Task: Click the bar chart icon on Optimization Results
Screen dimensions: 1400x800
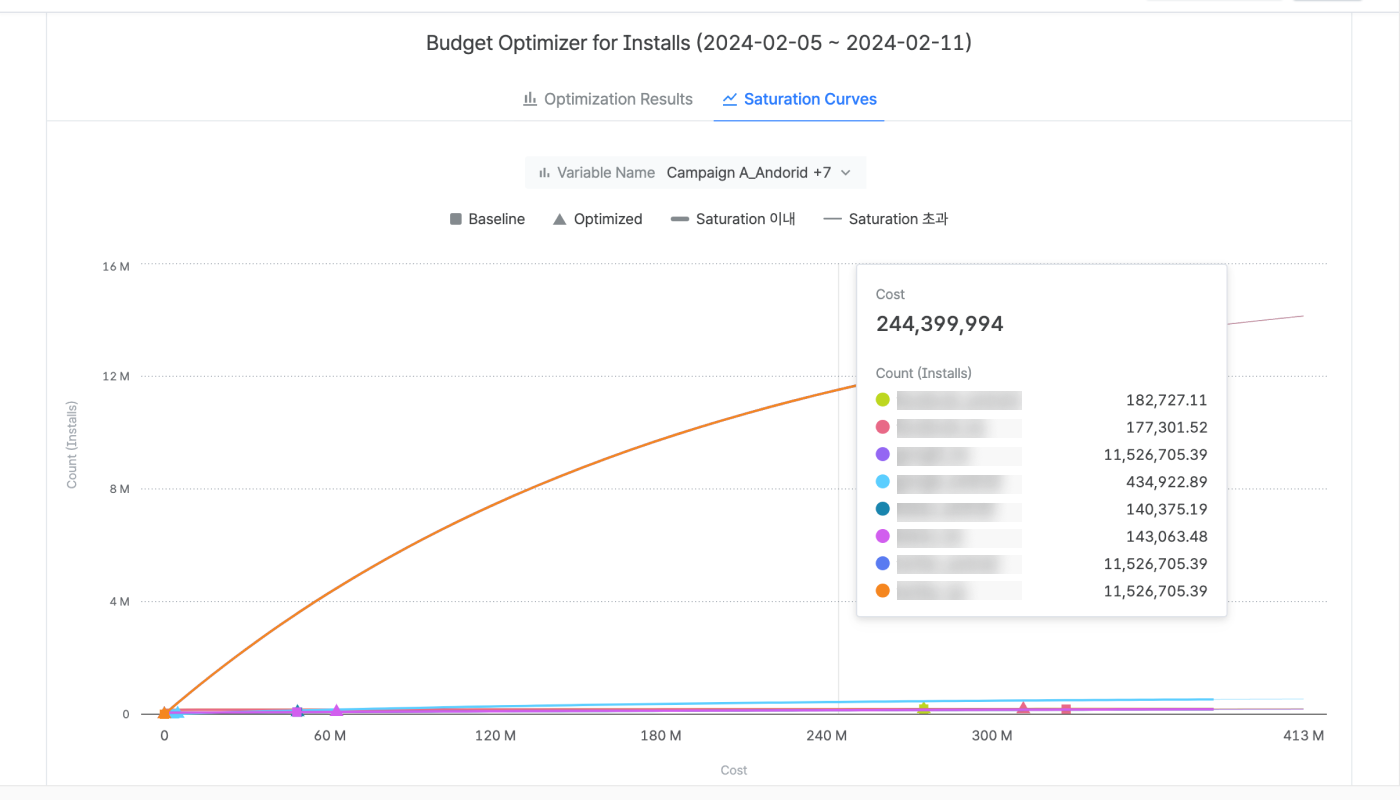Action: click(530, 99)
